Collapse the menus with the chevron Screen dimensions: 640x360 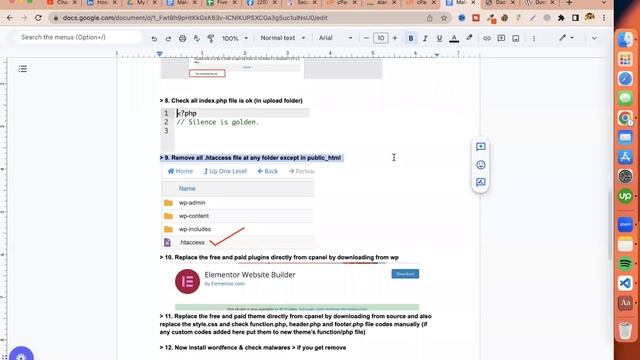click(x=594, y=38)
